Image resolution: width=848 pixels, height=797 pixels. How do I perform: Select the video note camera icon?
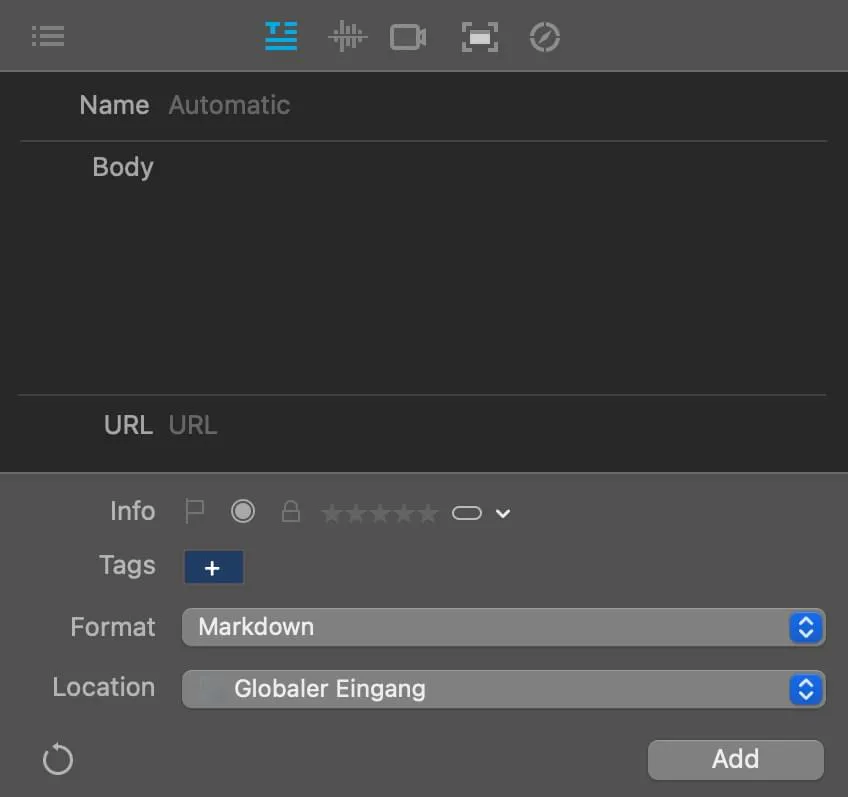[x=408, y=37]
